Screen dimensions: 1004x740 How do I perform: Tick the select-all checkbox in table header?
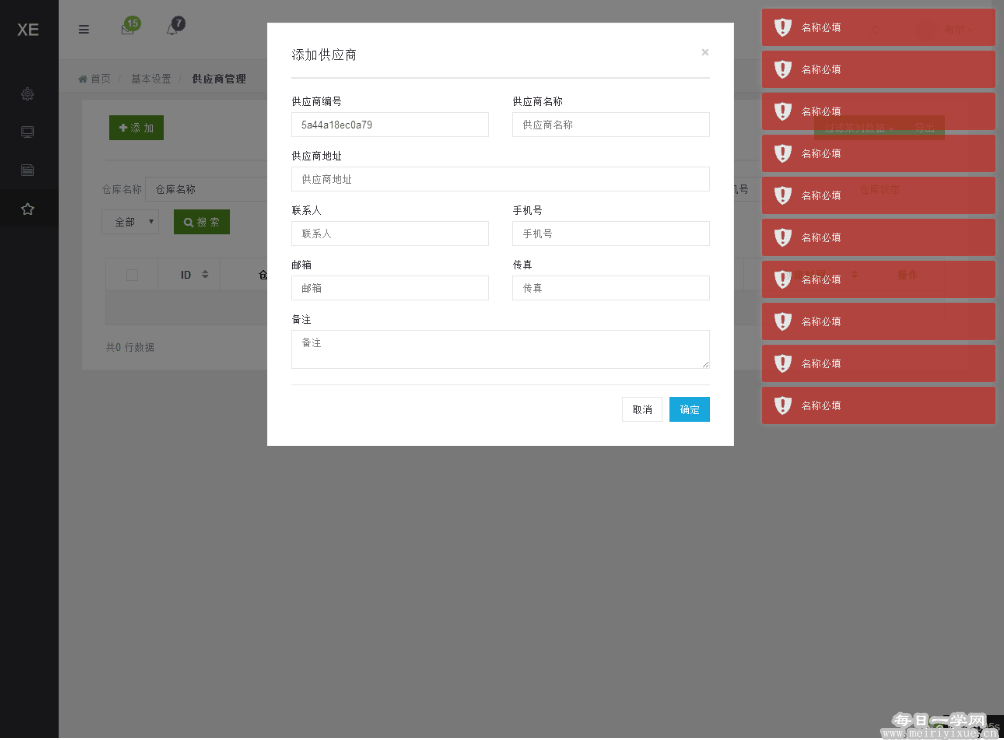click(132, 274)
